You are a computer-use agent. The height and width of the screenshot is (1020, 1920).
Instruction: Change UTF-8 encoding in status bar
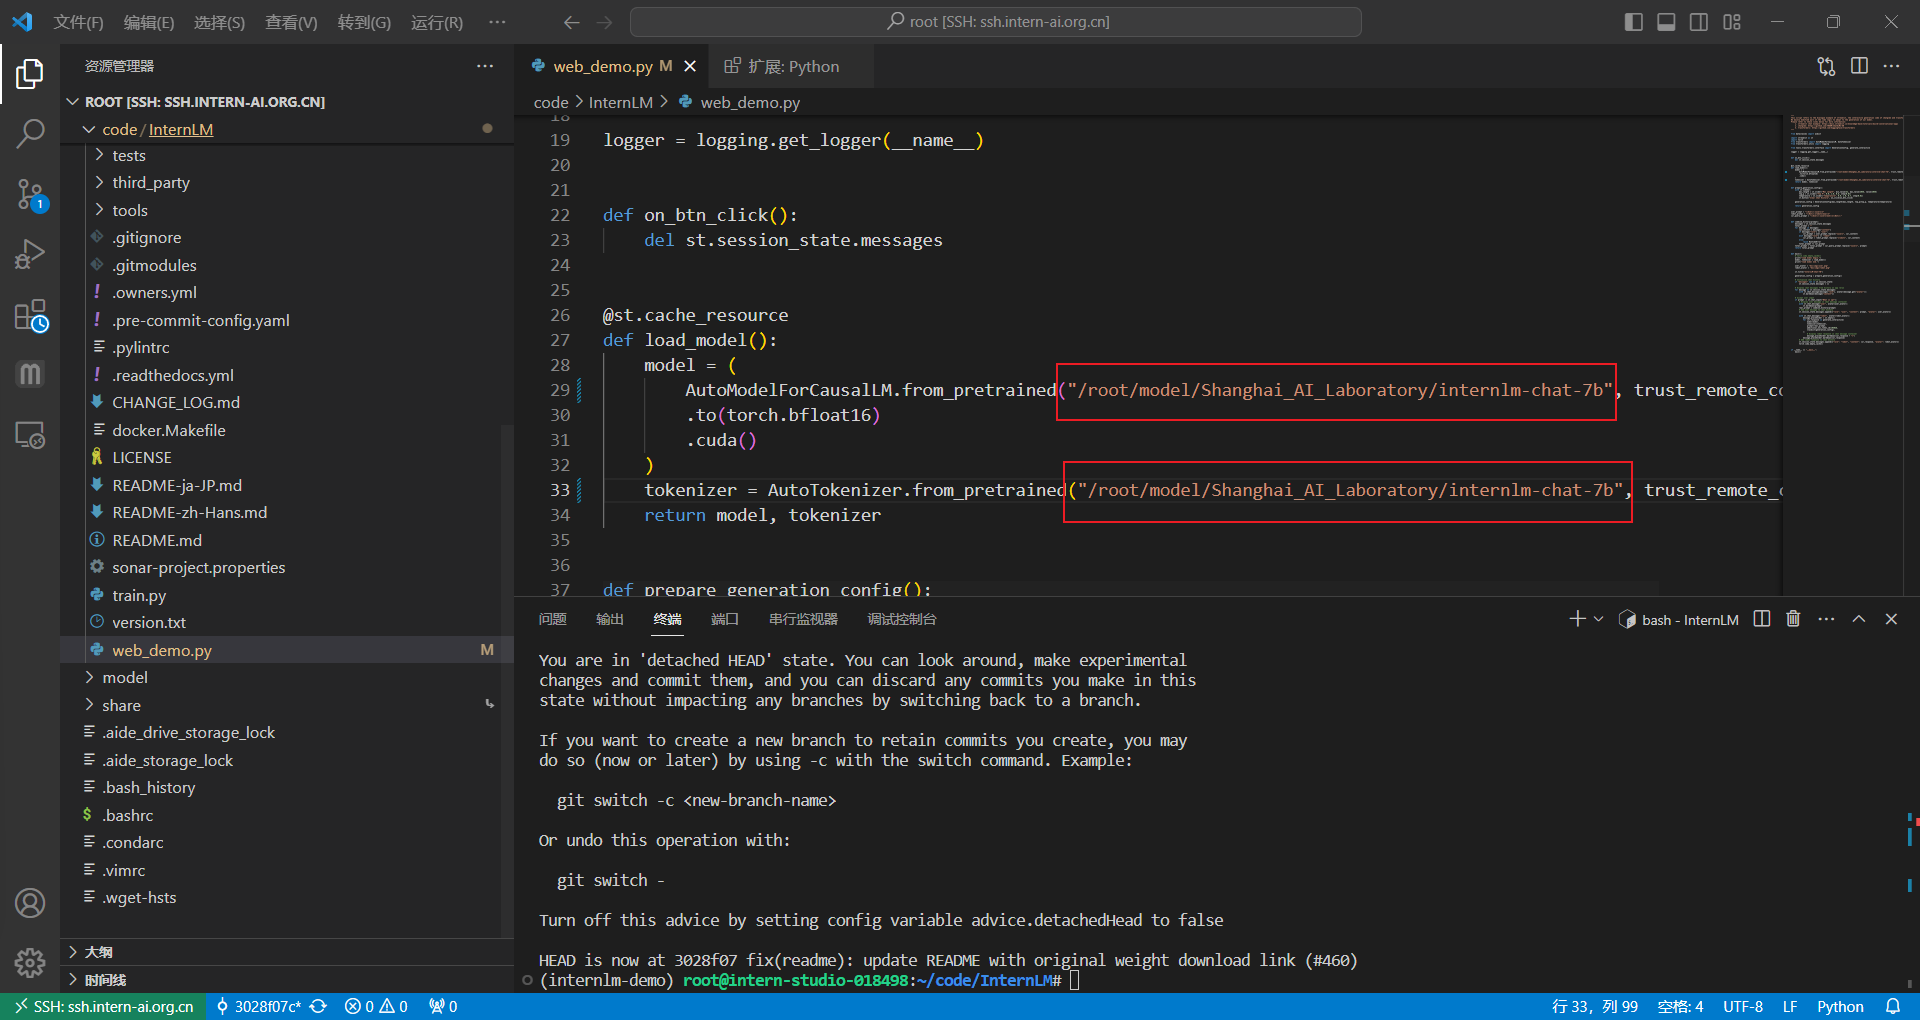(1743, 1006)
